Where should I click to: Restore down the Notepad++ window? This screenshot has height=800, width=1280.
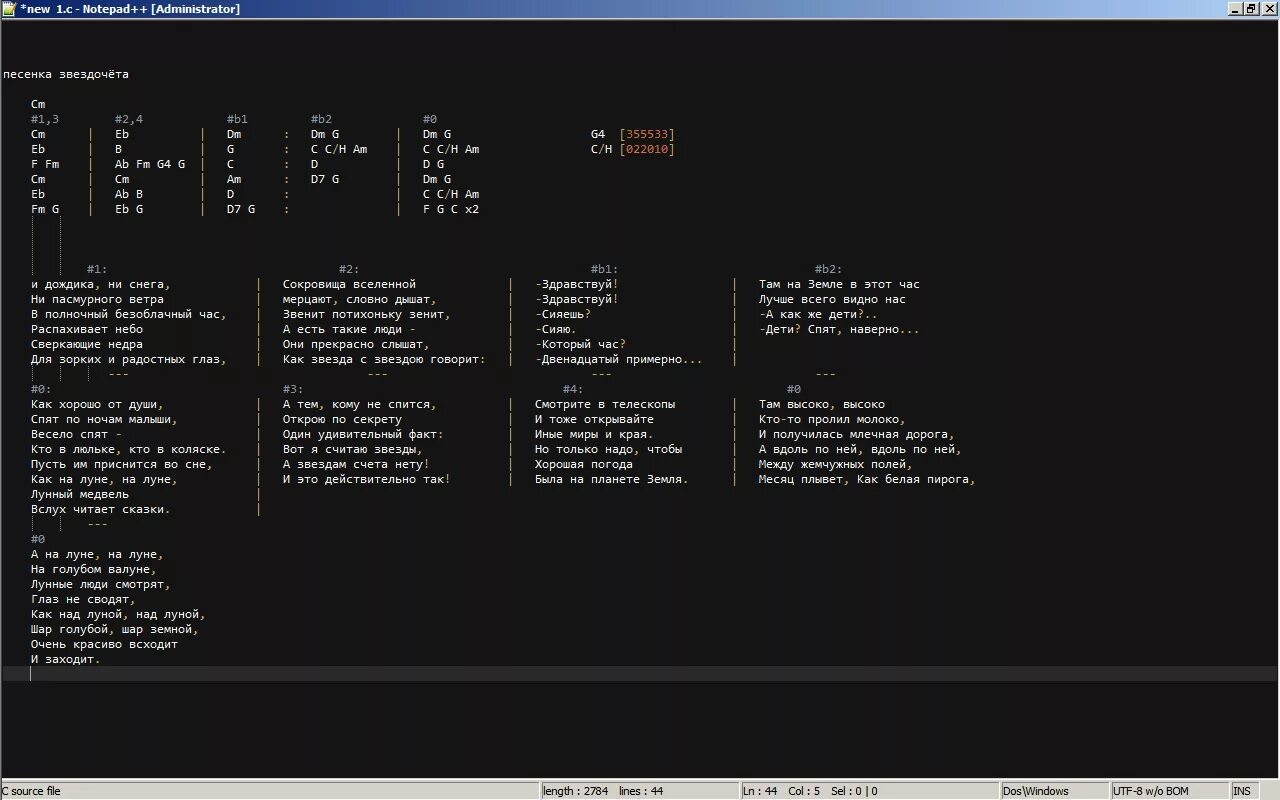[x=1251, y=9]
